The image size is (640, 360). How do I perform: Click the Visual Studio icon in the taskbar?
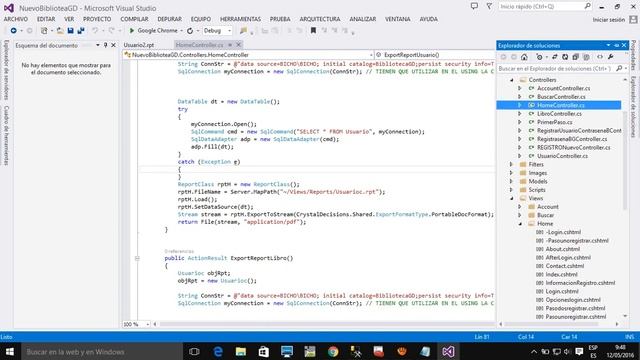point(448,351)
